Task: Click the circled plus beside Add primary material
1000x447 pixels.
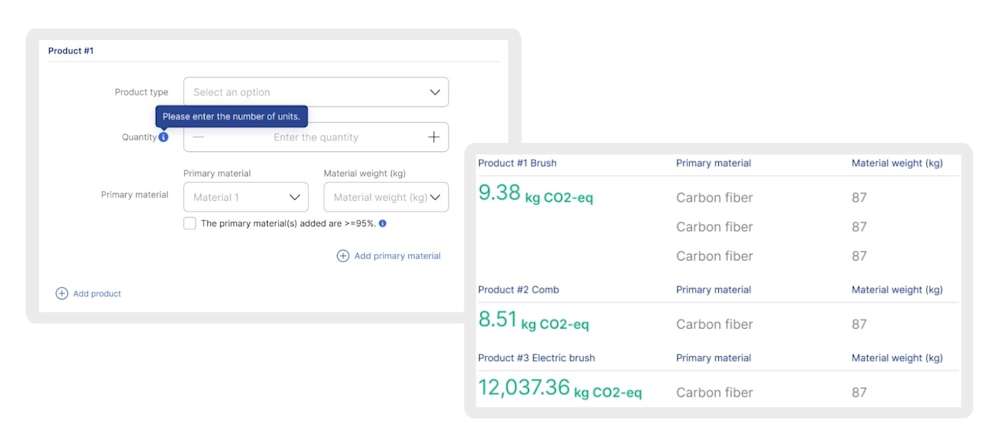Action: click(343, 256)
